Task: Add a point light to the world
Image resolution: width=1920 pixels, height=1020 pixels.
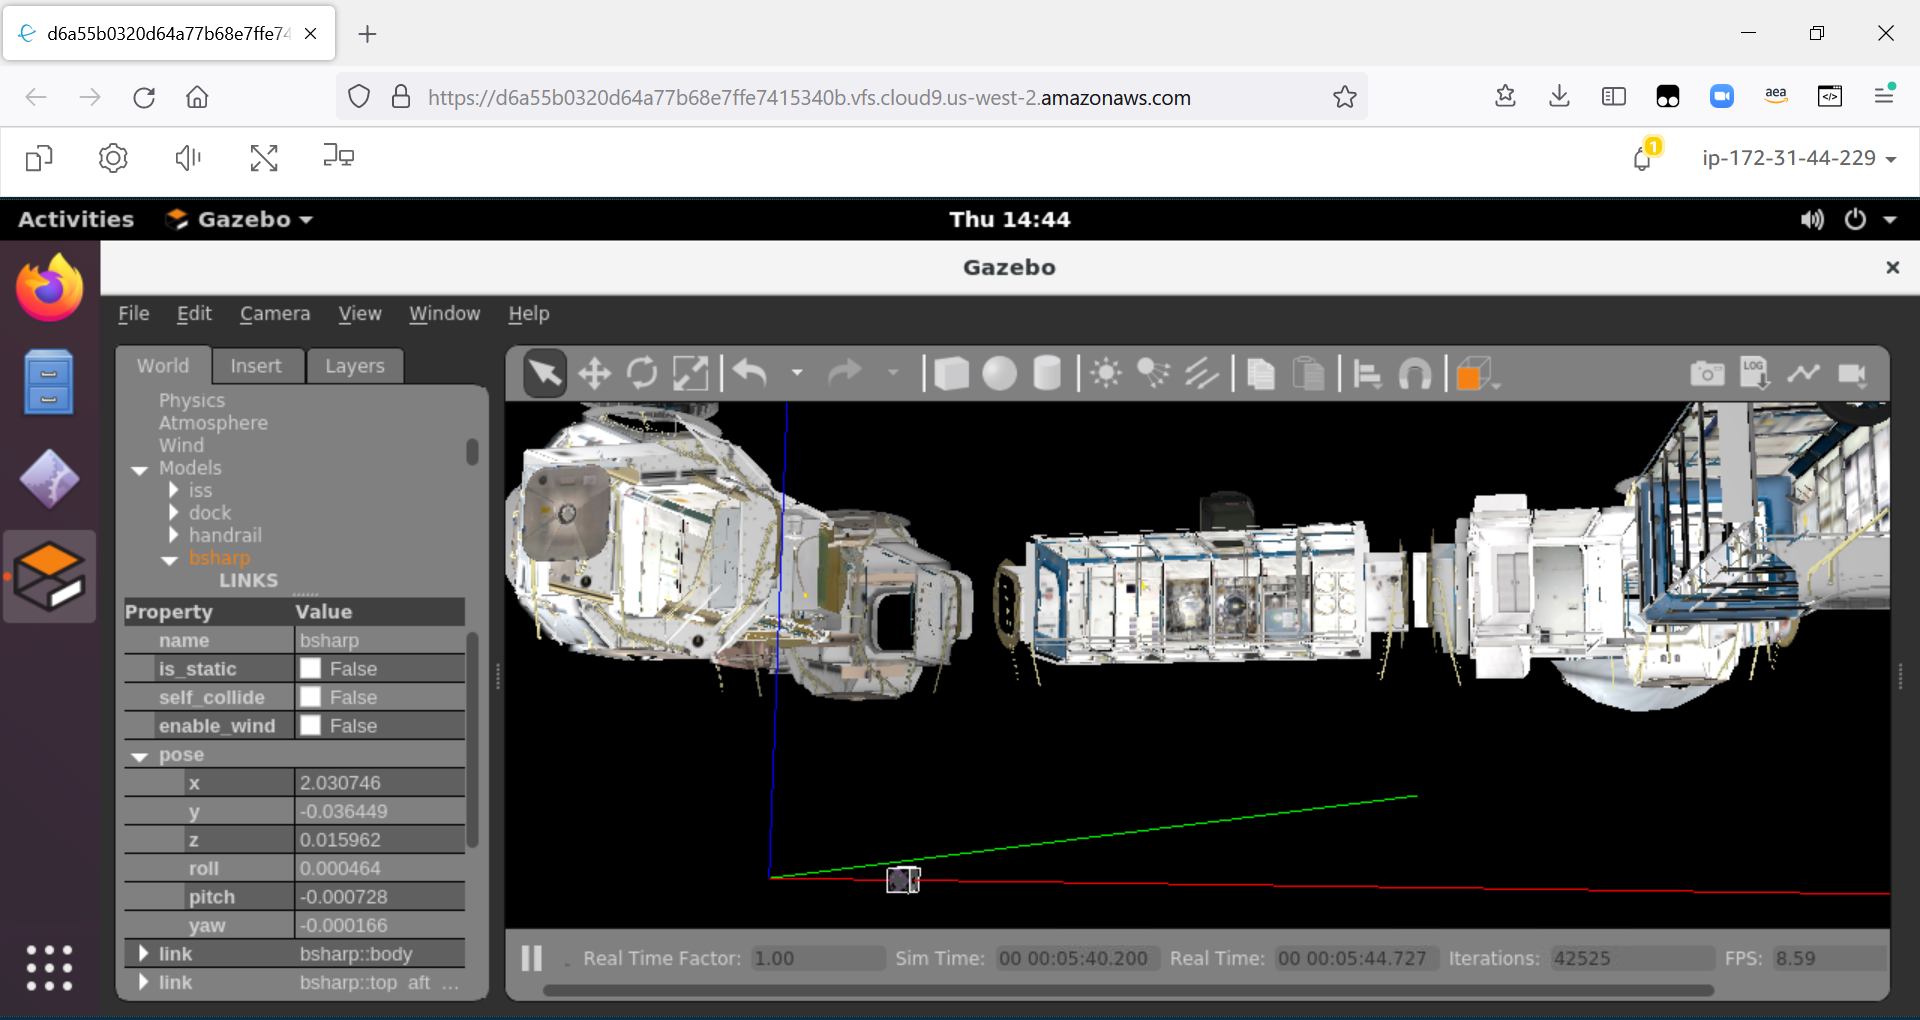Action: (x=1105, y=373)
